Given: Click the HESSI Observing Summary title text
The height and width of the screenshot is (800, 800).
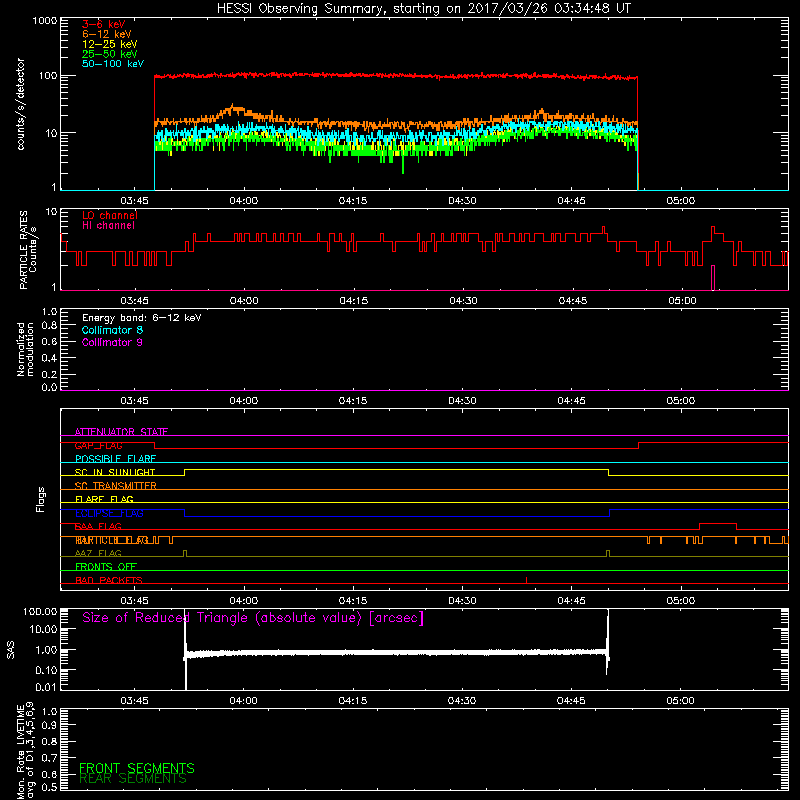Looking at the screenshot, I should click(x=423, y=9).
